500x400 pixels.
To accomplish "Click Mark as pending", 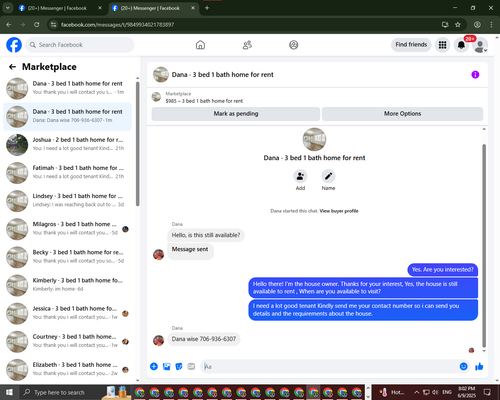I will 236,114.
